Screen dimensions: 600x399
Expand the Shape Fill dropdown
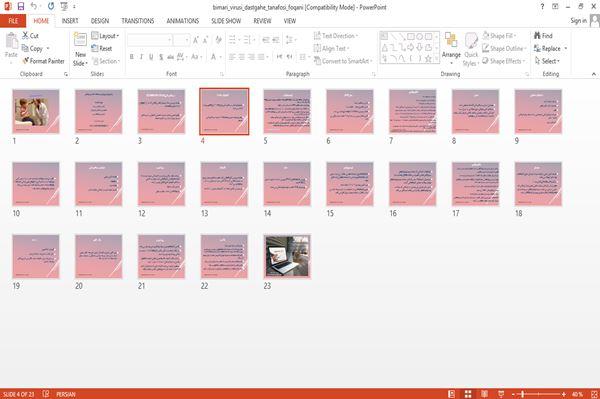click(499, 36)
